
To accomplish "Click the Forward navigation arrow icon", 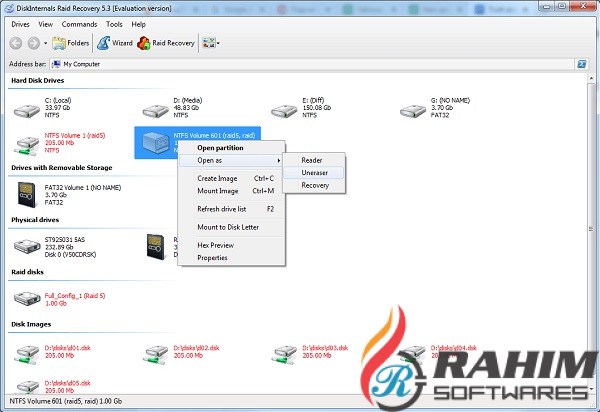I will (34, 43).
